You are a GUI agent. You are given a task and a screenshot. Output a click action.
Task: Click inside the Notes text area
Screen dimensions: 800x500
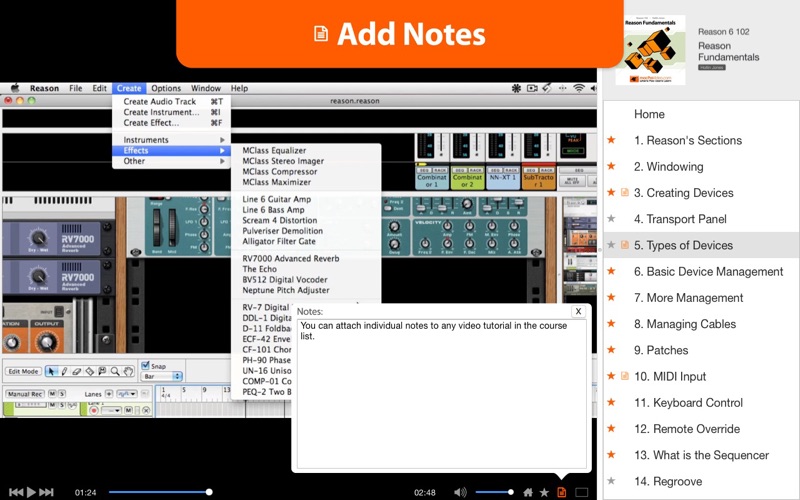(x=441, y=393)
